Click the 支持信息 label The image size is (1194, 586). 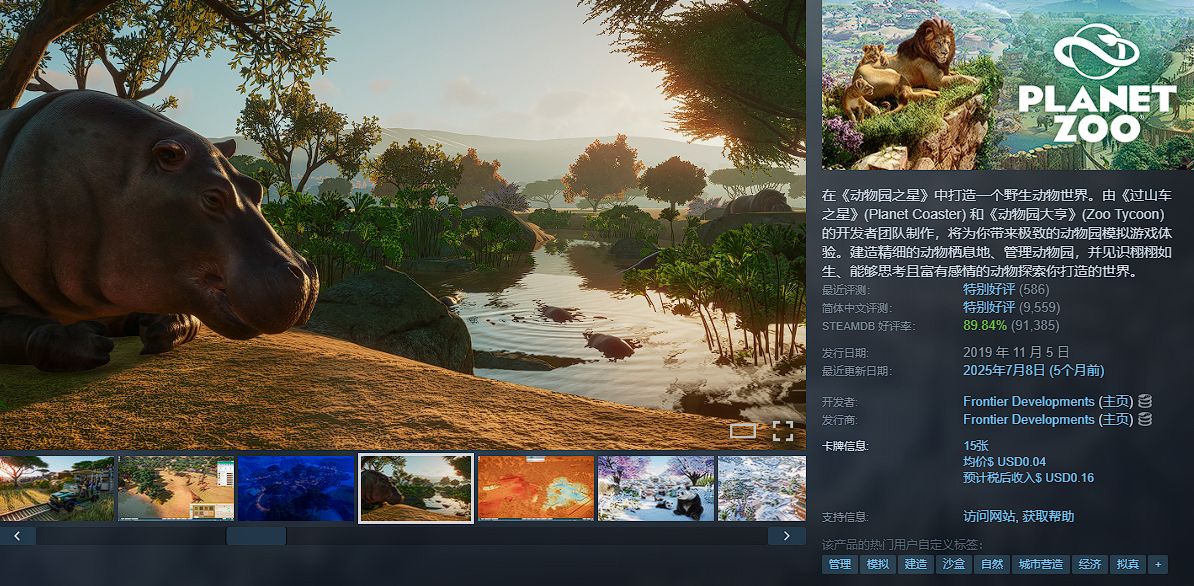tap(846, 517)
